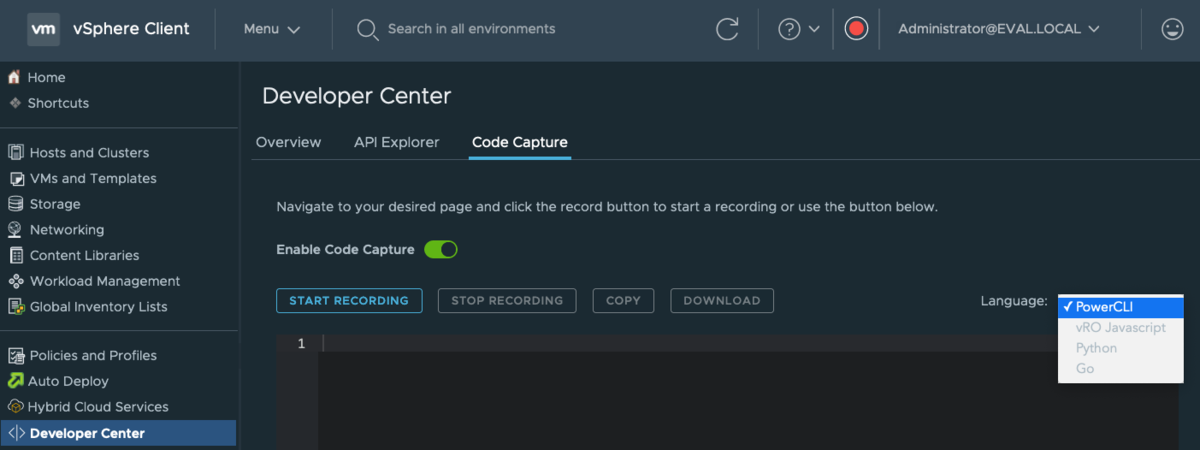Click the Global Inventory Lists icon
The width and height of the screenshot is (1200, 450).
pyautogui.click(x=15, y=307)
